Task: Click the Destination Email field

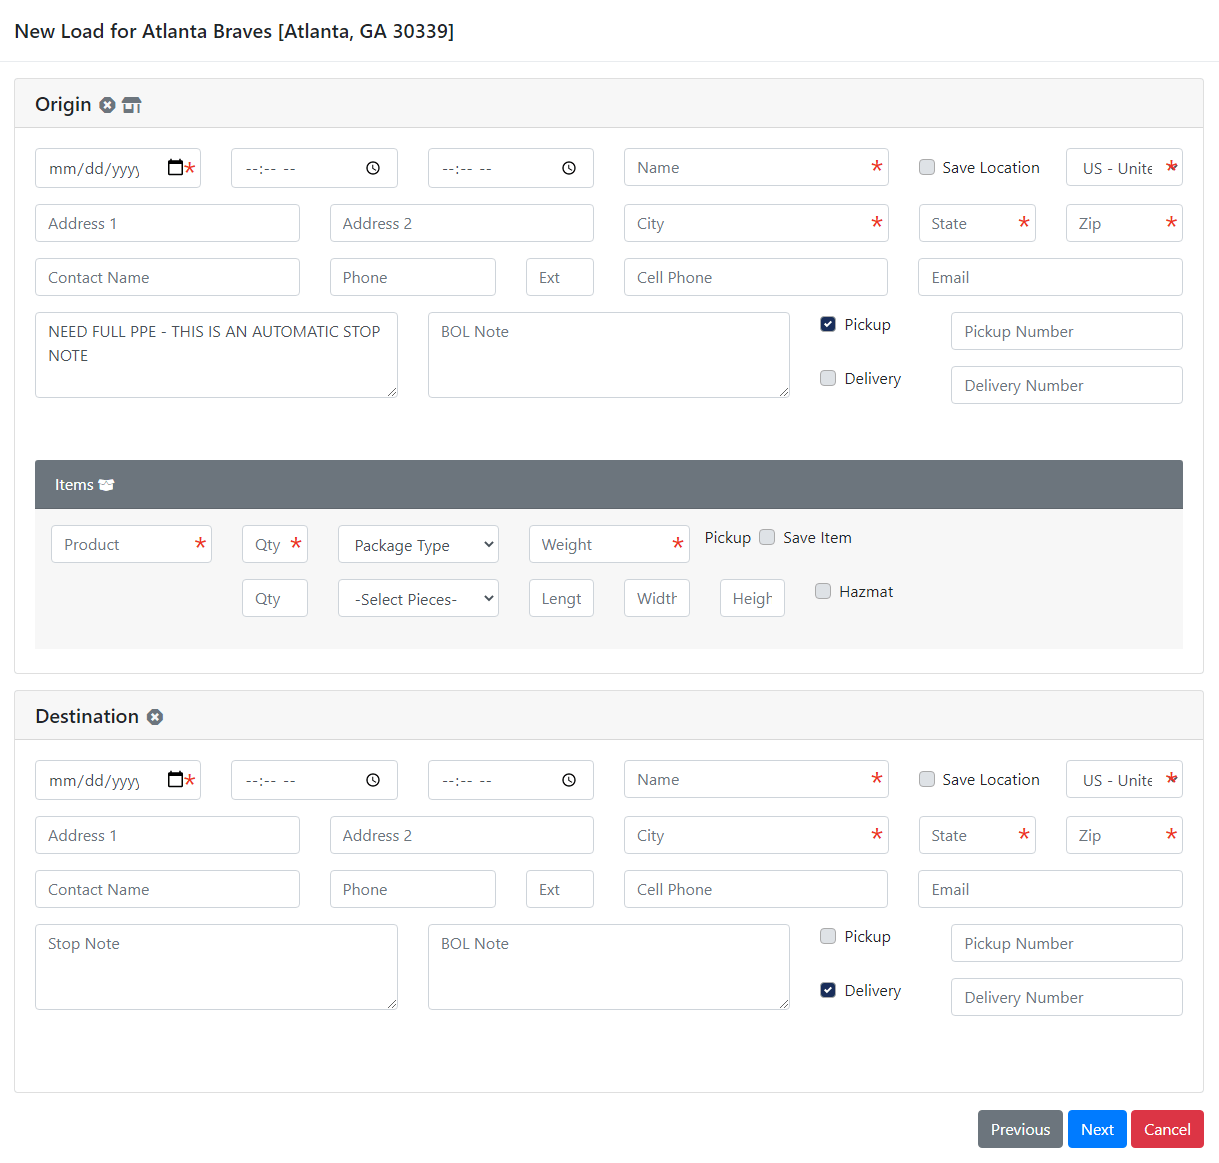Action: (1050, 889)
